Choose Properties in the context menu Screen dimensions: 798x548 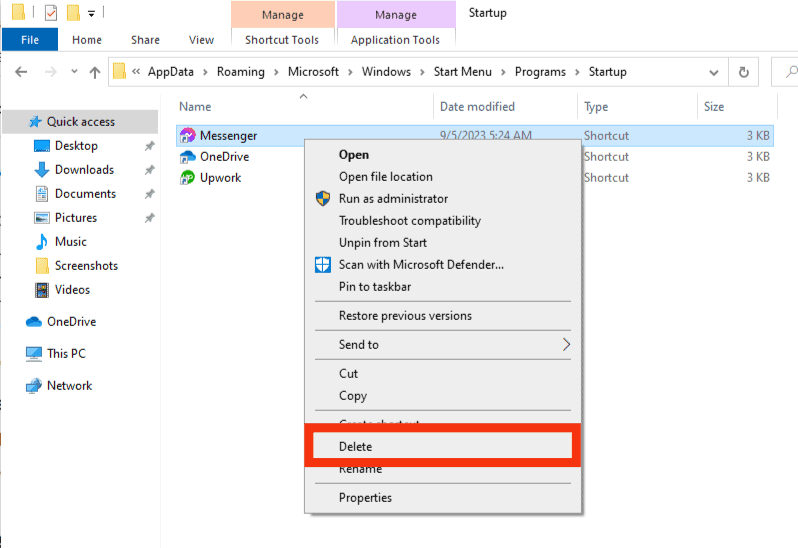[x=443, y=498]
